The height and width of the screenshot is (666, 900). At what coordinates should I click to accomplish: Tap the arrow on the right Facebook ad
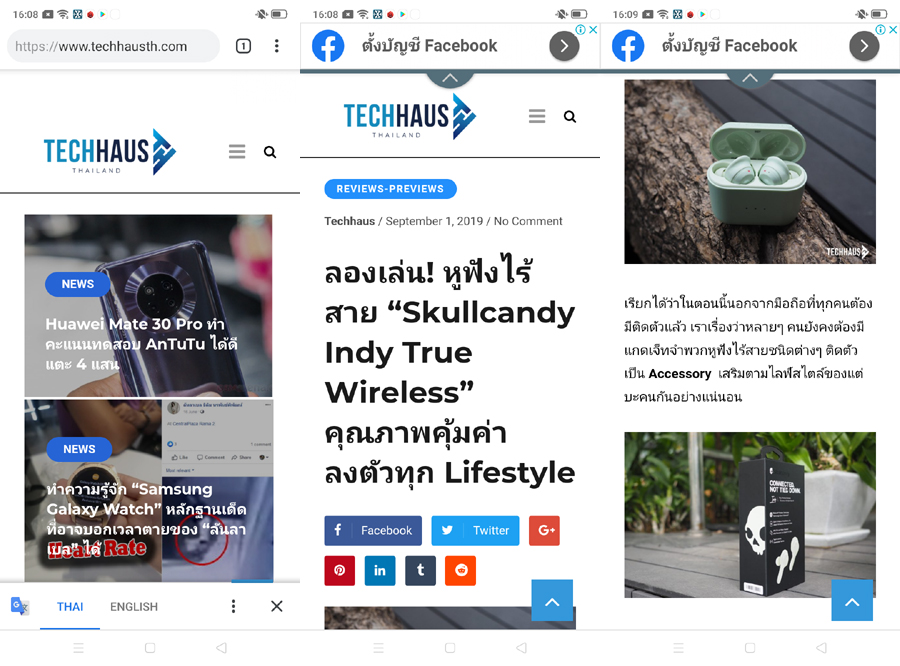point(864,46)
